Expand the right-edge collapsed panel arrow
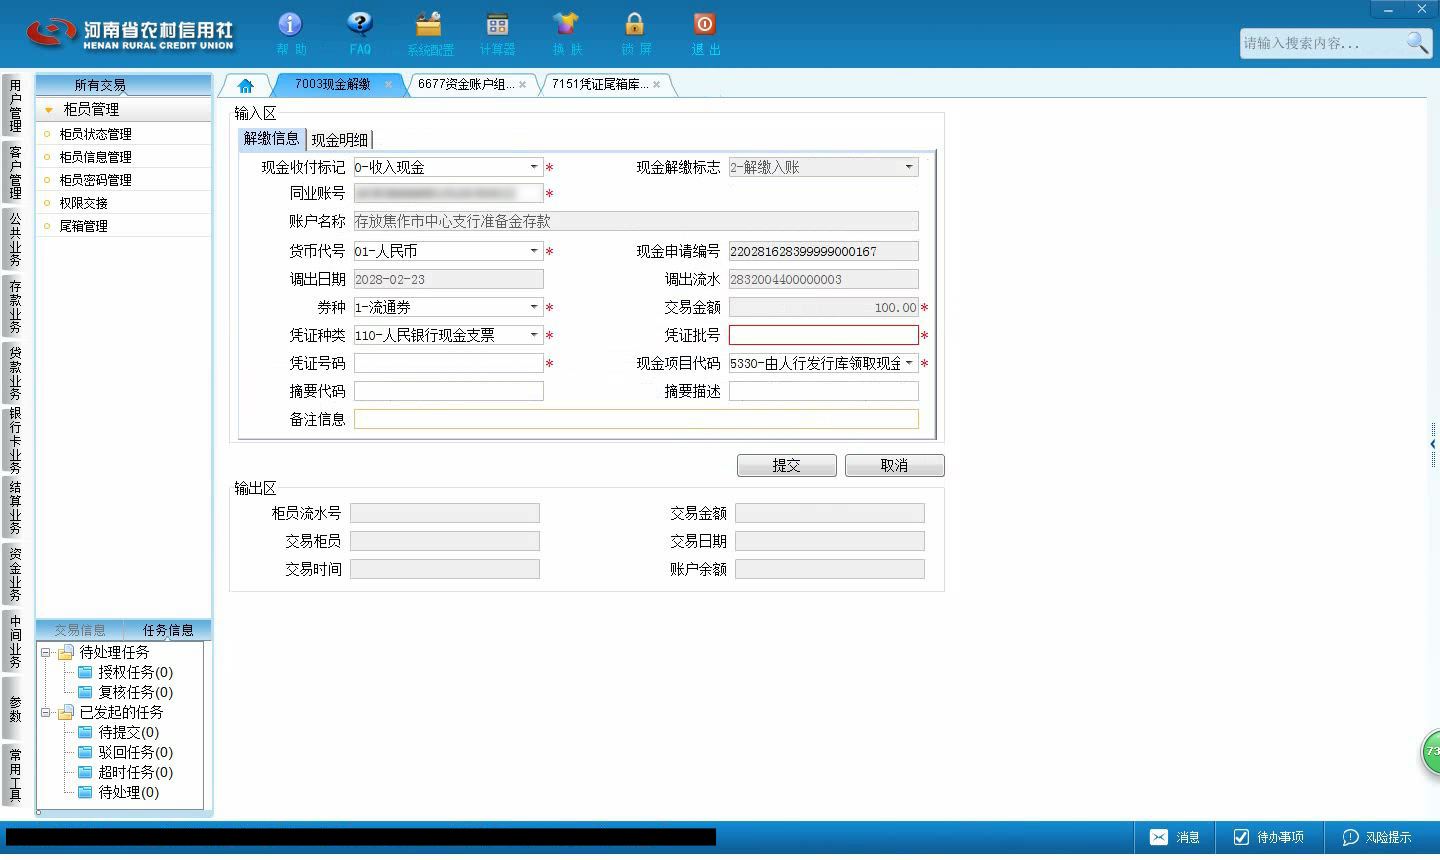This screenshot has width=1440, height=860. [1433, 444]
